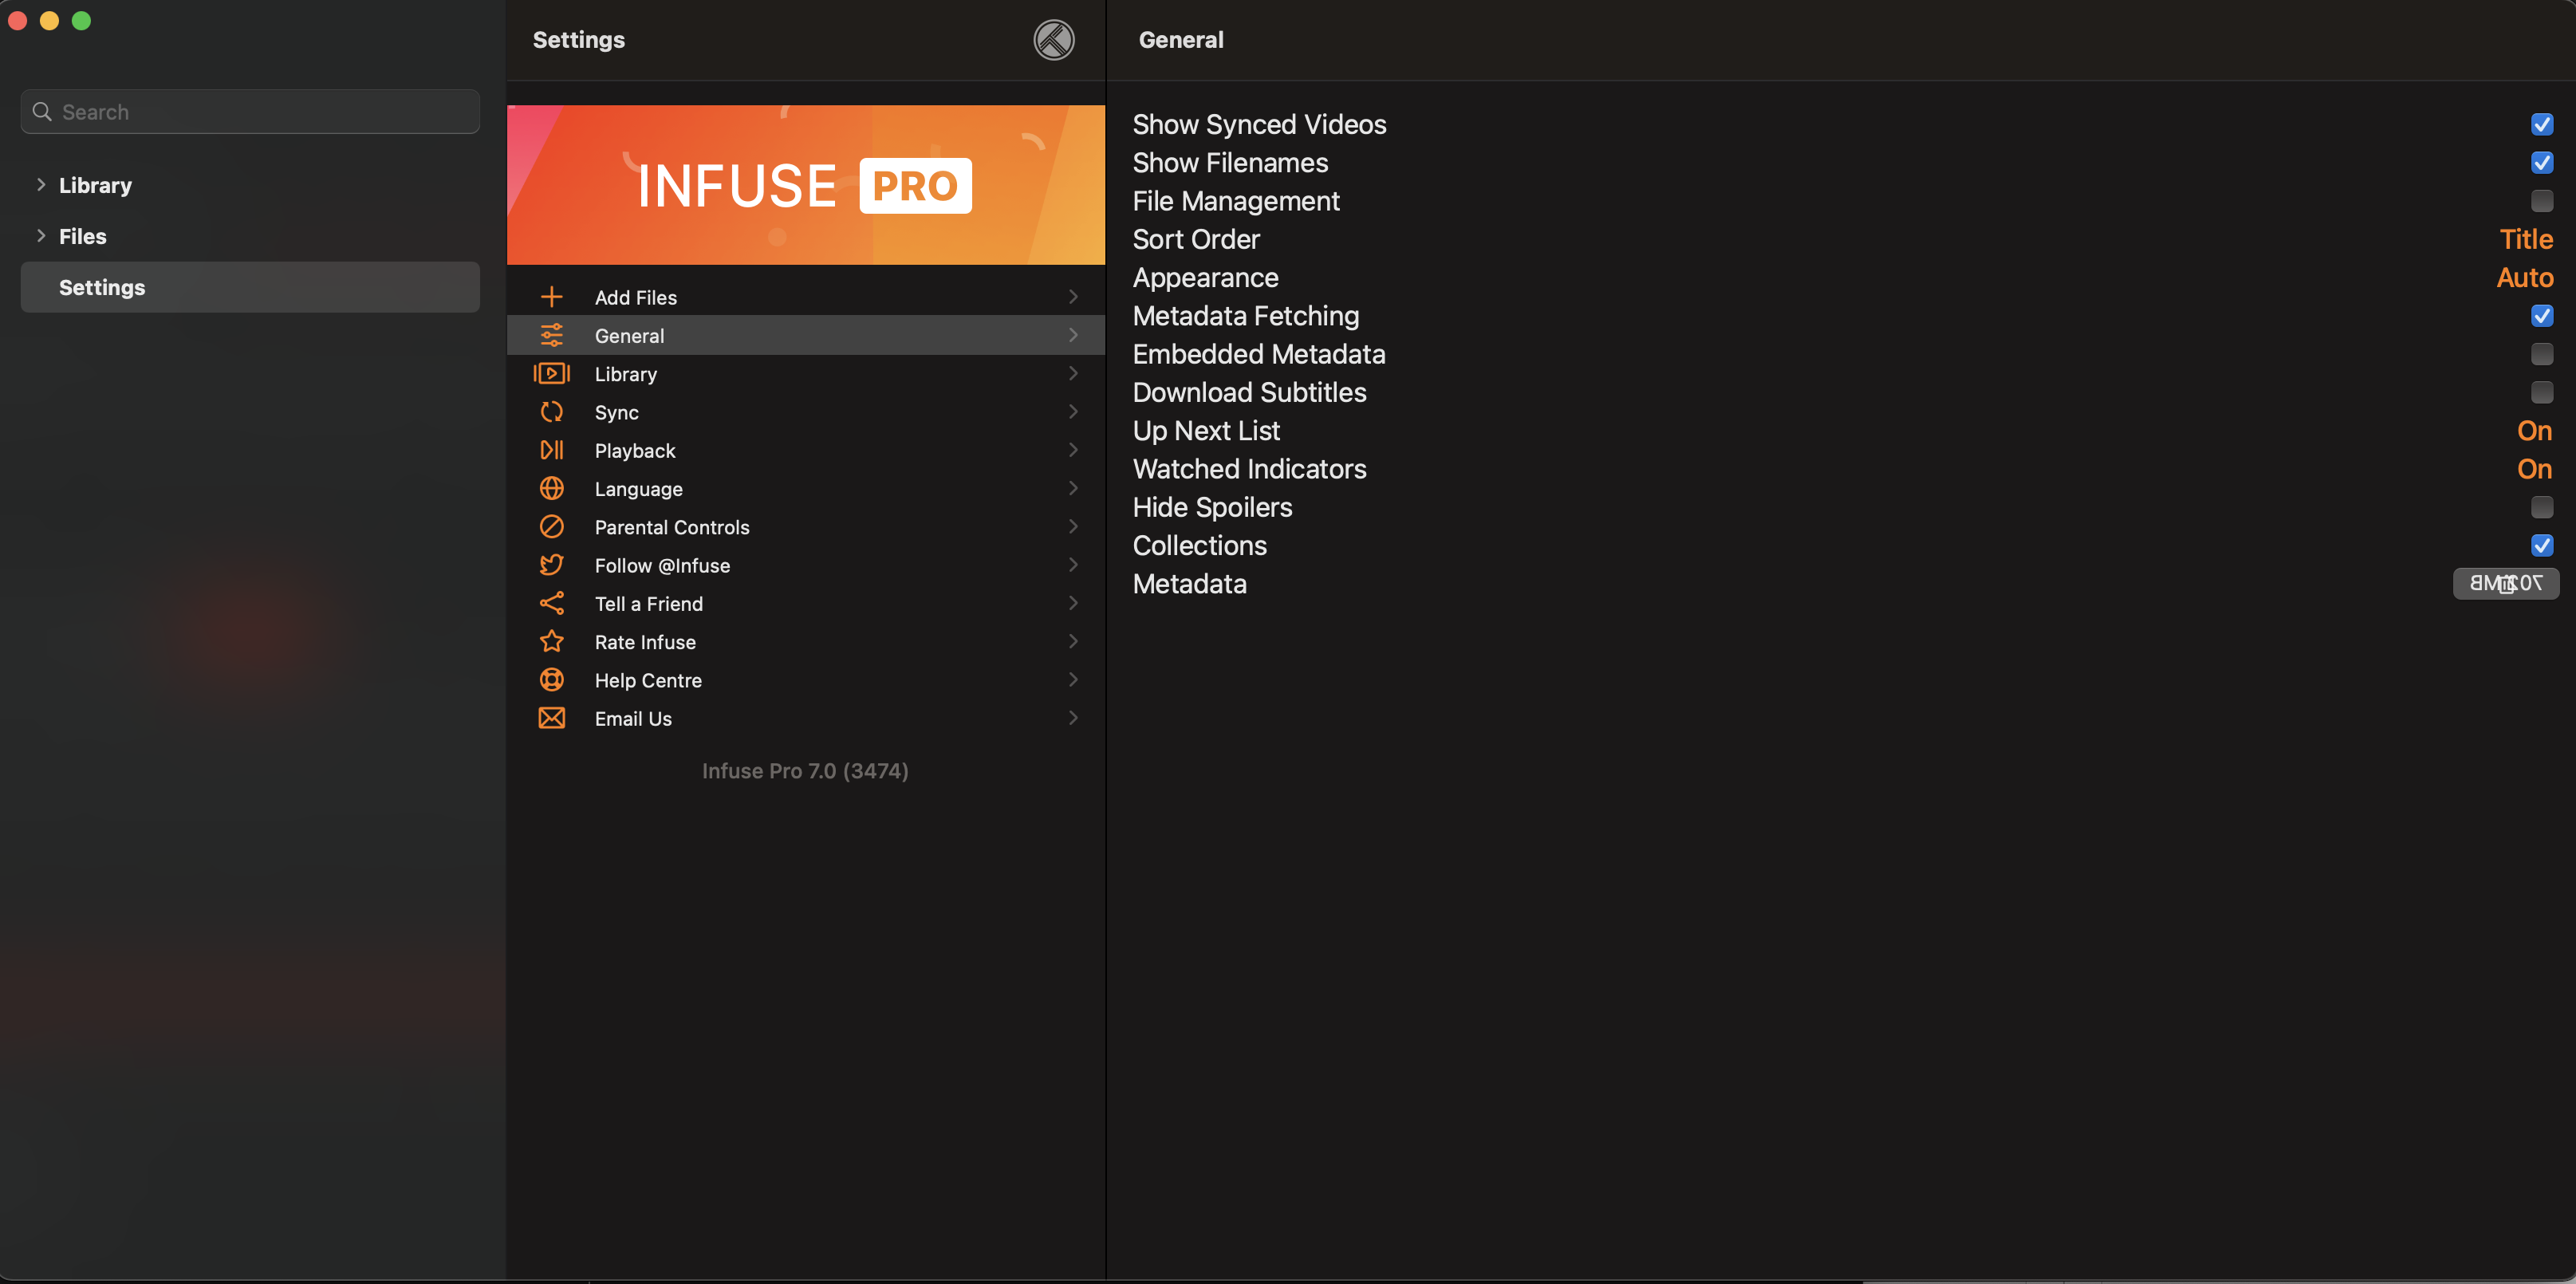The image size is (2576, 1284).
Task: Click the plus icon for Add Files
Action: point(551,297)
